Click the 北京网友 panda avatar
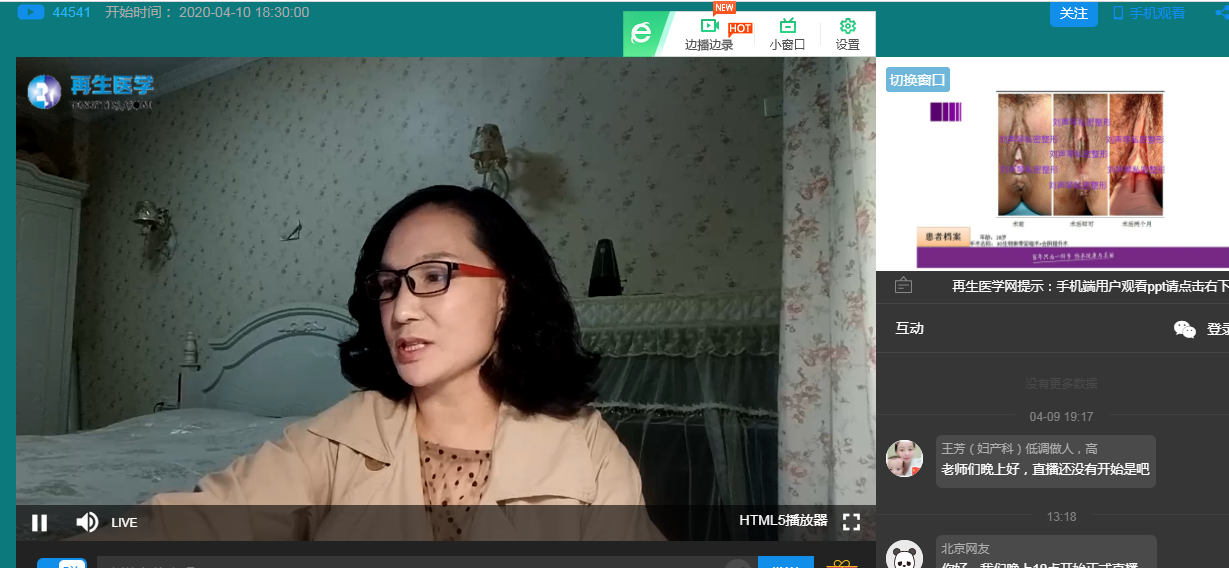This screenshot has height=568, width=1229. 905,555
